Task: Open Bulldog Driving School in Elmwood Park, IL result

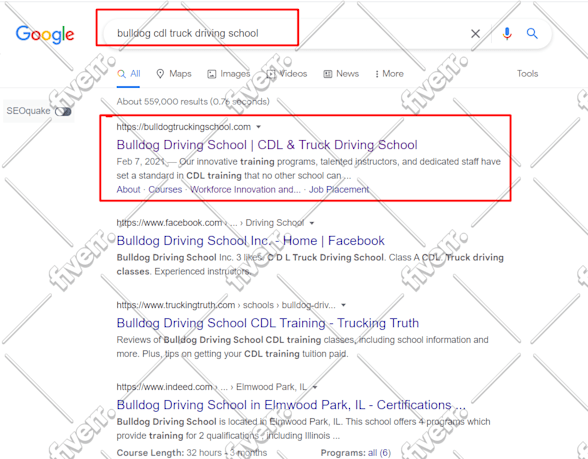Action: coord(291,405)
